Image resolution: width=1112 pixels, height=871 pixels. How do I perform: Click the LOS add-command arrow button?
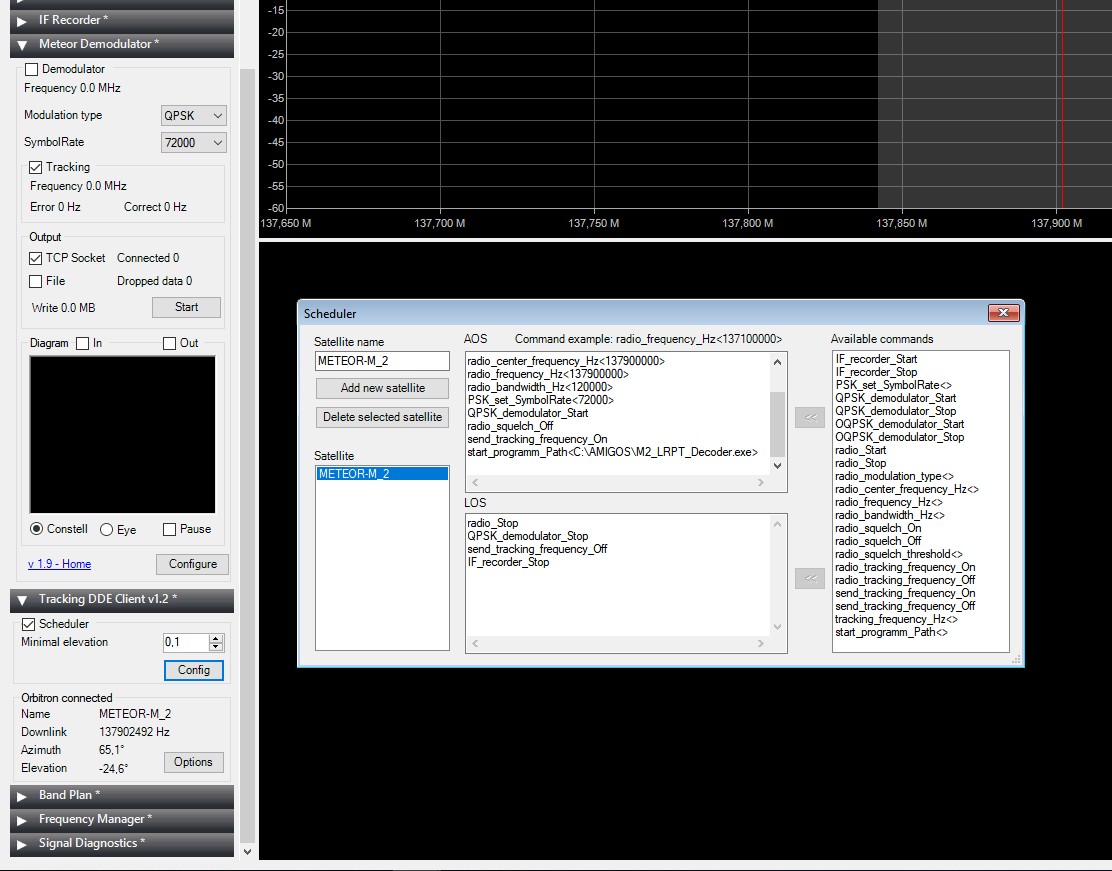809,577
